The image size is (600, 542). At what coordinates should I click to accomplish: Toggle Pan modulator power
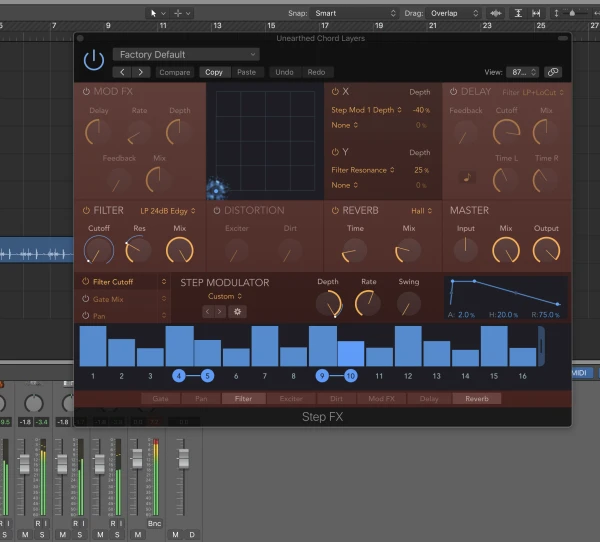click(85, 316)
